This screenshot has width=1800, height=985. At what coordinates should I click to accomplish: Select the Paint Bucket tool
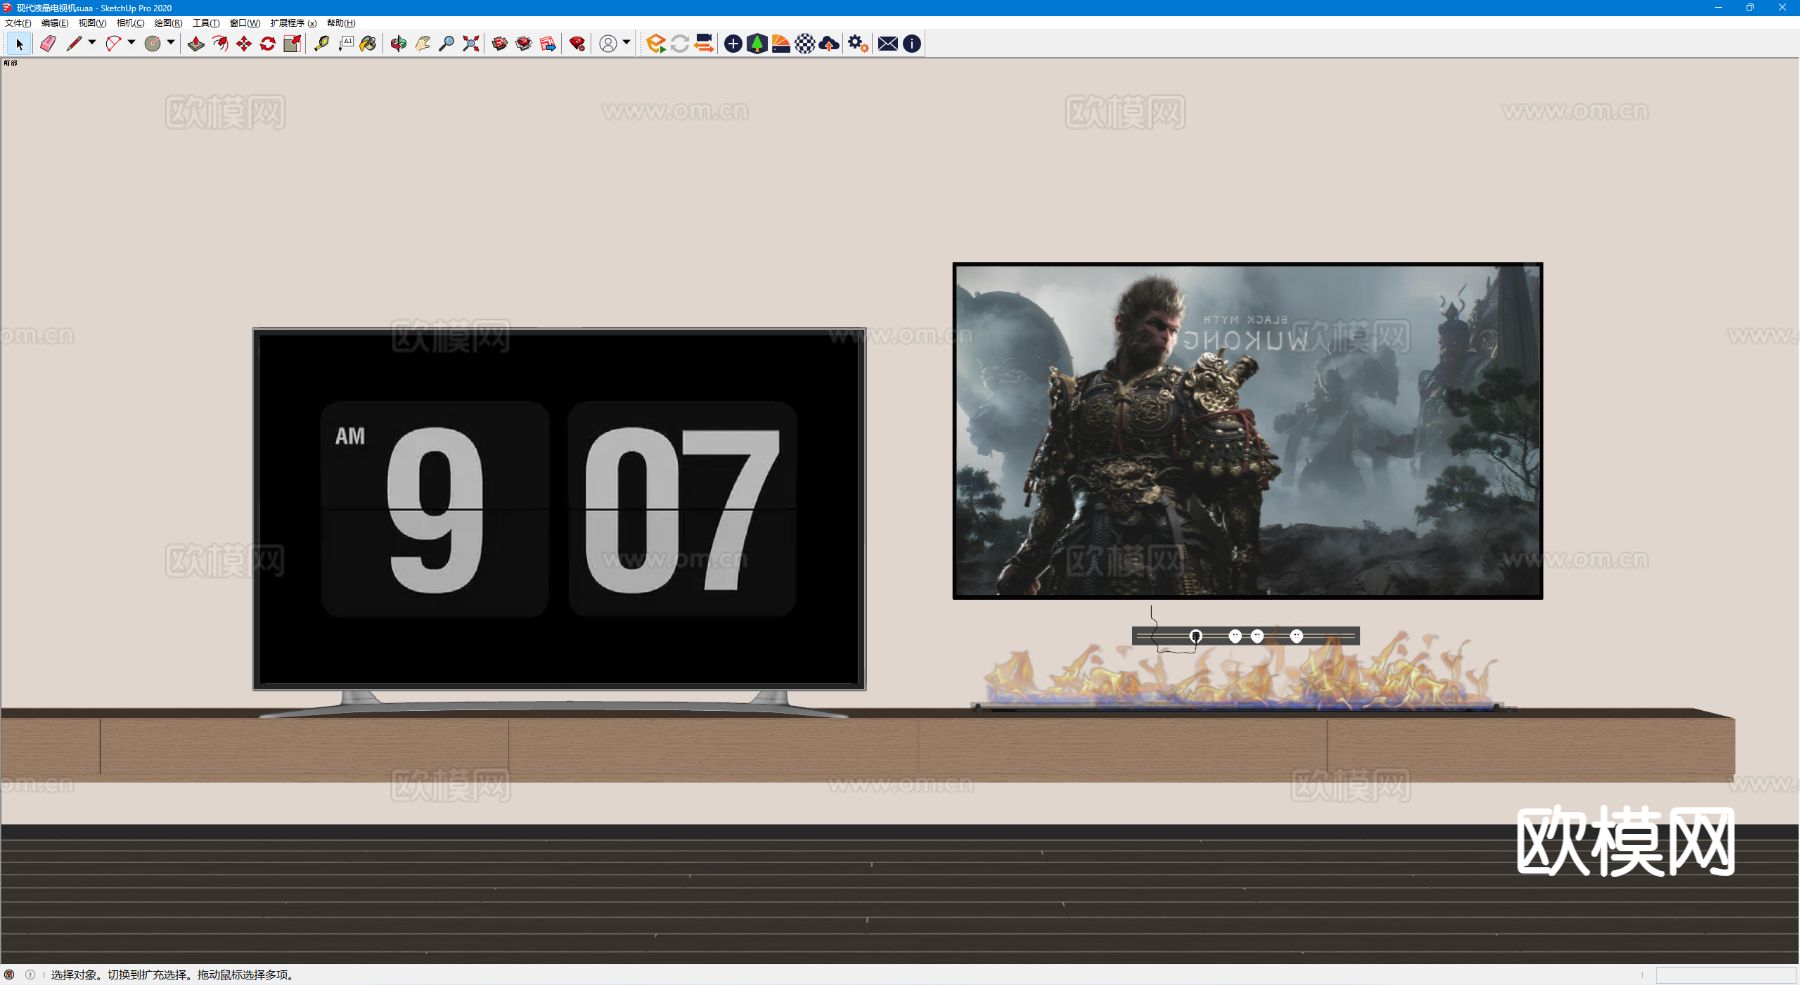pyautogui.click(x=369, y=44)
